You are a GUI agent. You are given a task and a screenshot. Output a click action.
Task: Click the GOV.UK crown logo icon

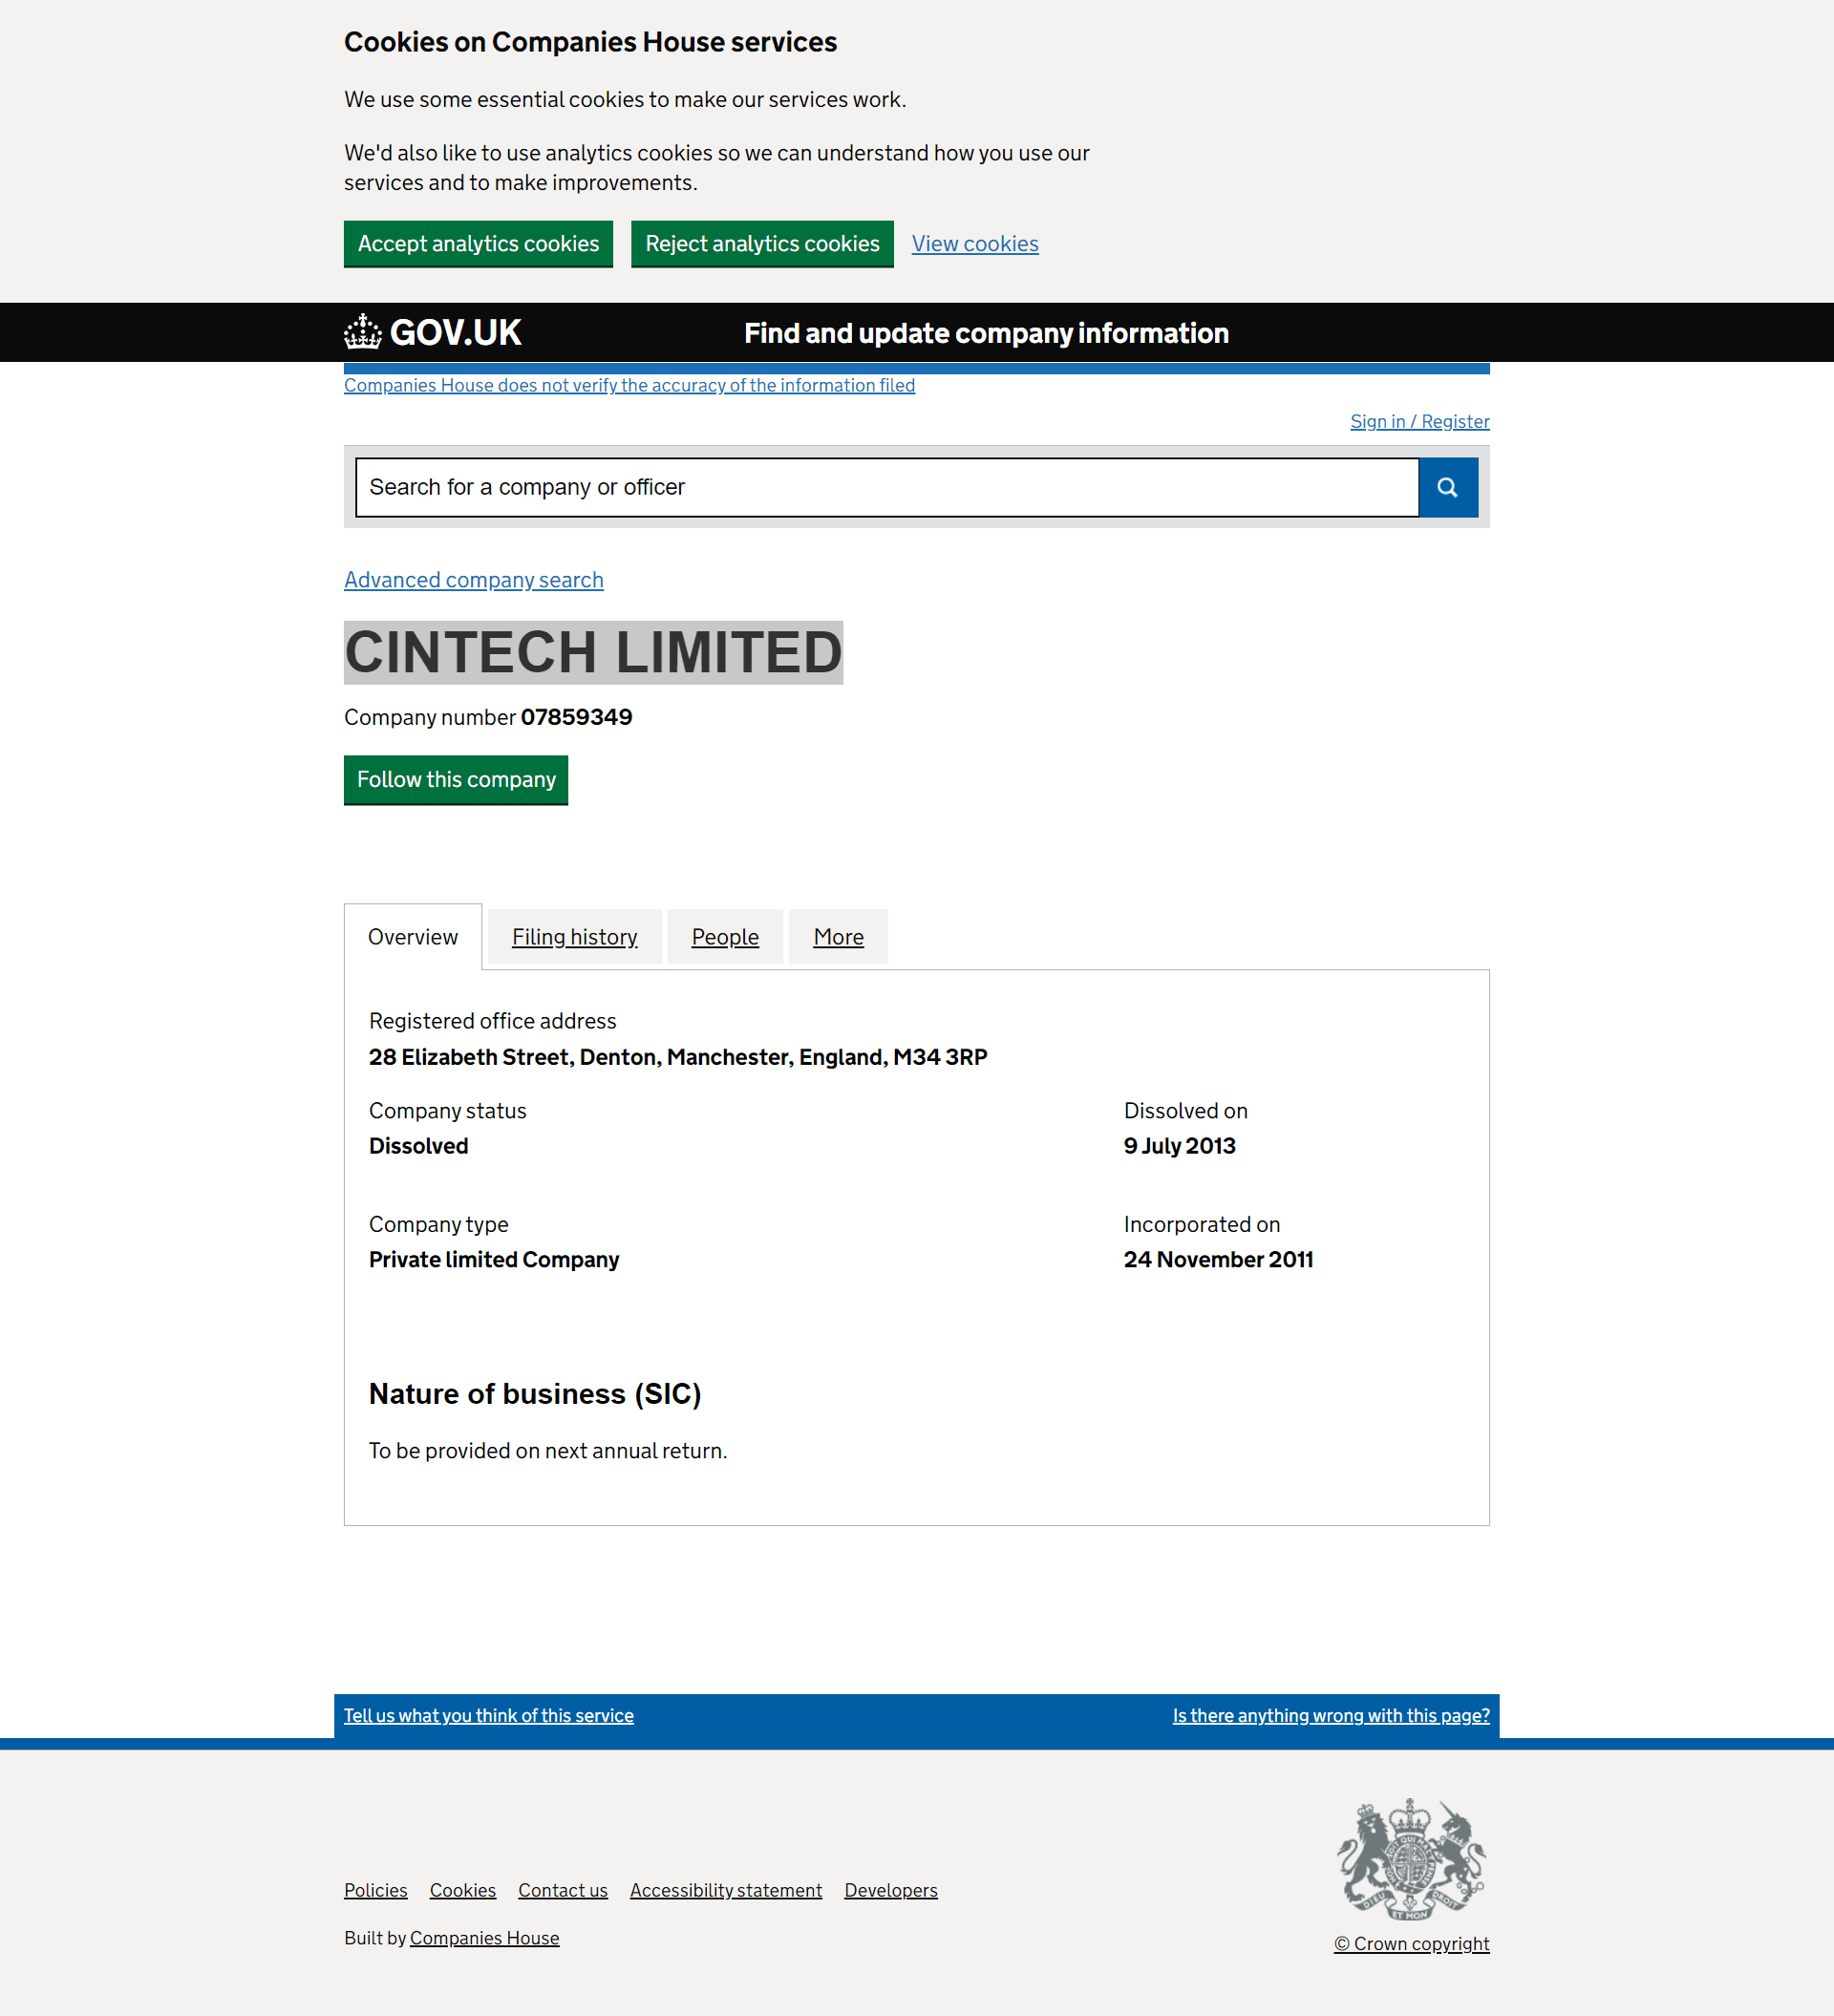362,332
